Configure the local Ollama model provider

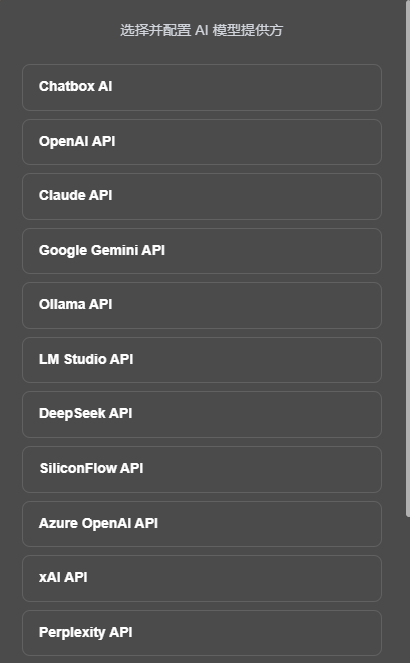pyautogui.click(x=202, y=305)
